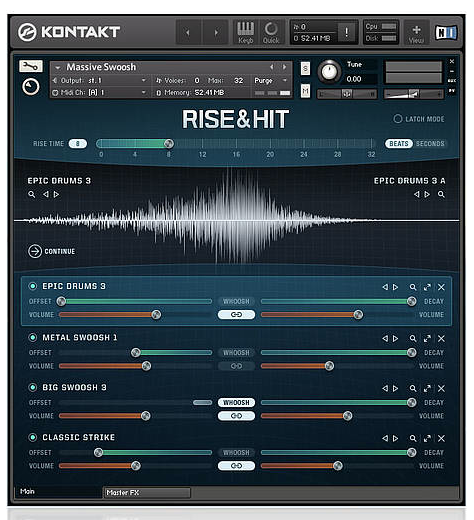Remove the Big Swoosh 3 layer
474x520 pixels.
coord(441,388)
